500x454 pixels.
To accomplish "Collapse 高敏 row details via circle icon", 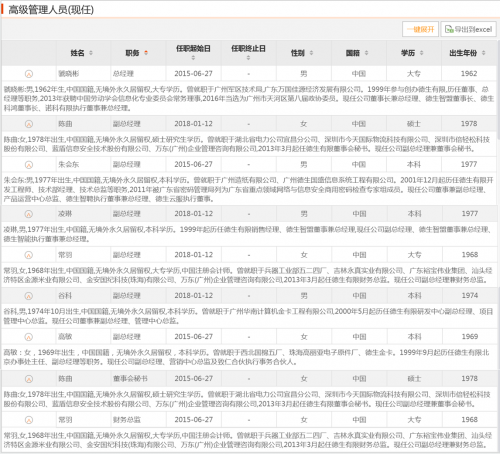I will point(29,337).
